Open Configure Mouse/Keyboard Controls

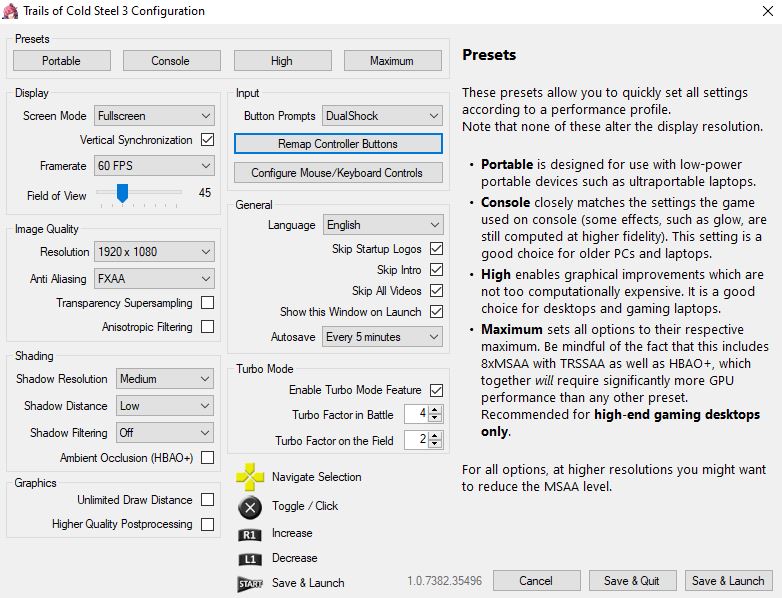(x=338, y=173)
